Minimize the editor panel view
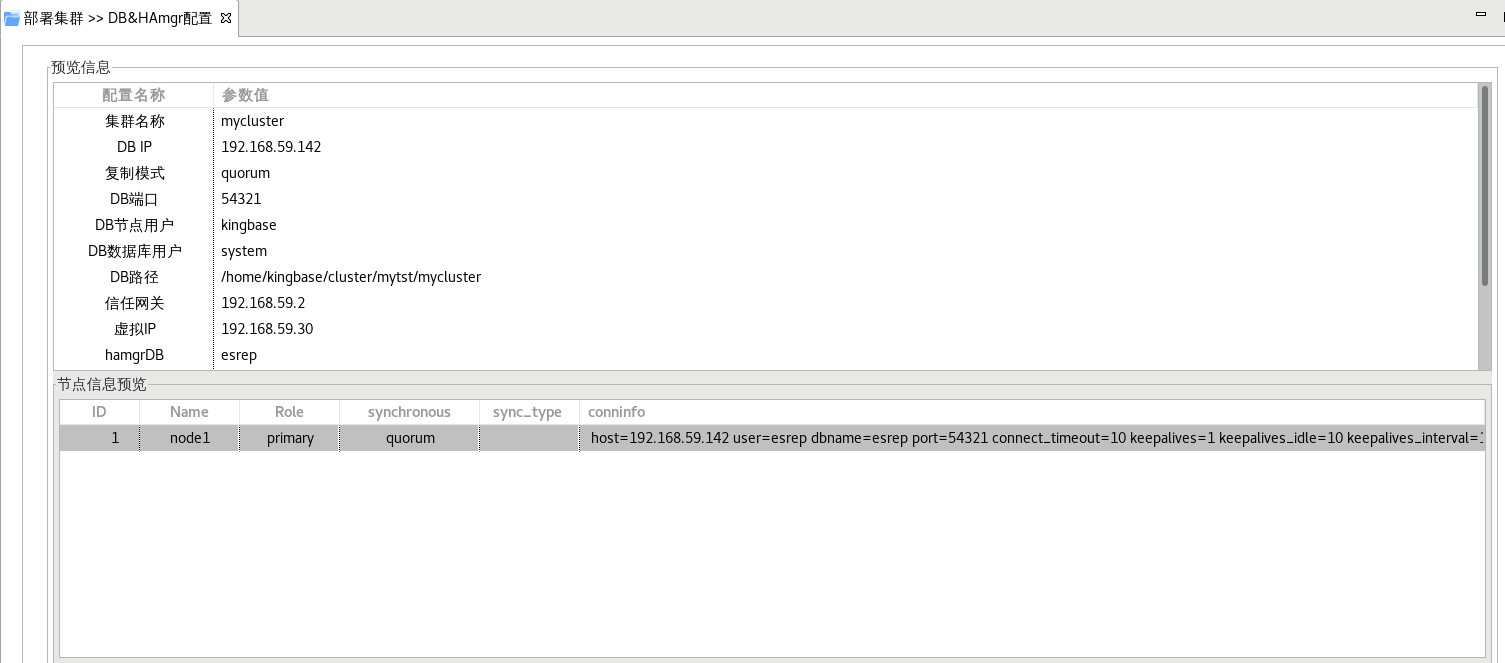The width and height of the screenshot is (1505, 663). tap(1481, 14)
